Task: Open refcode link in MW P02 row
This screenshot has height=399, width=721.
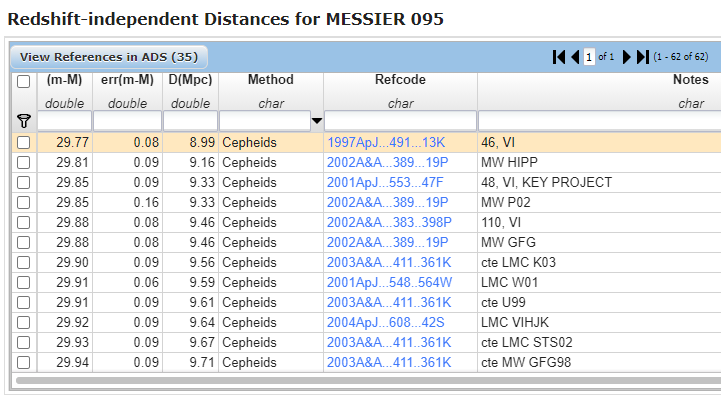Action: tap(387, 203)
